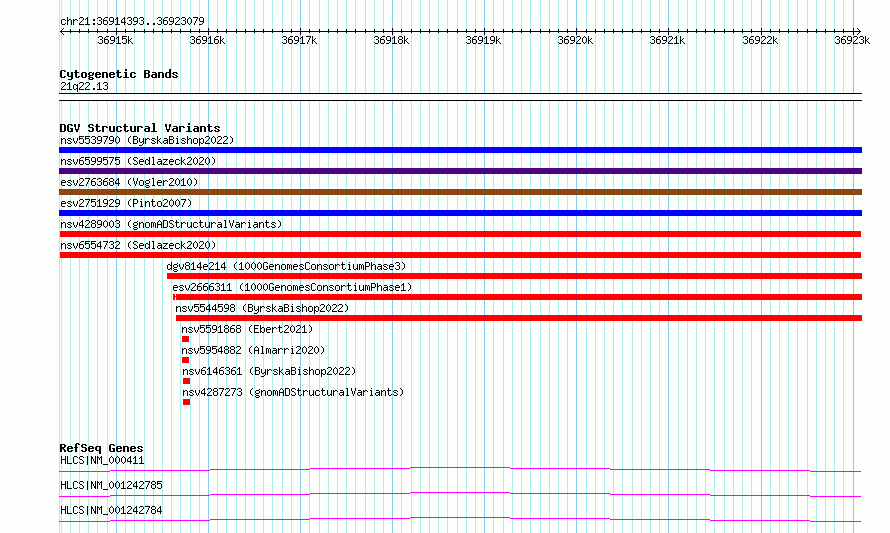This screenshot has width=890, height=533.
Task: Click the nsv5539790 blue variant bar
Action: [460, 150]
